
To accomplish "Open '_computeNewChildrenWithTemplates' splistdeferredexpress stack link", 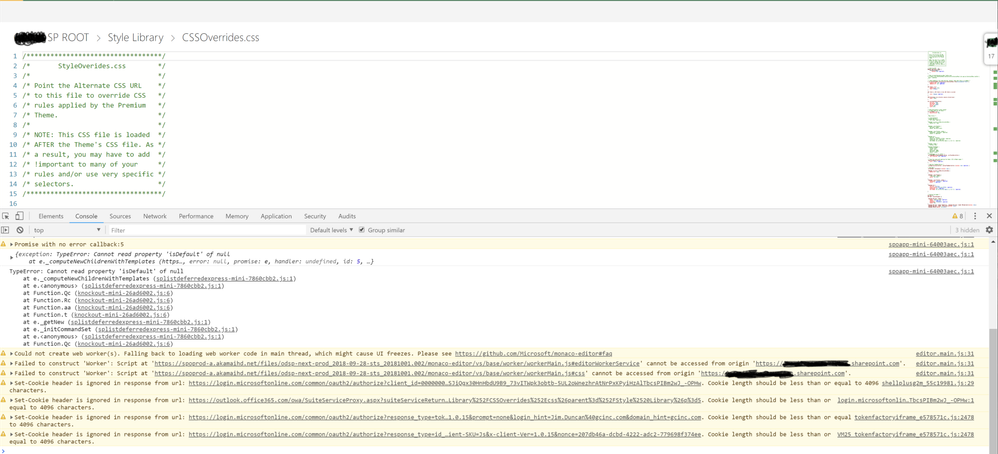I will click(x=226, y=278).
